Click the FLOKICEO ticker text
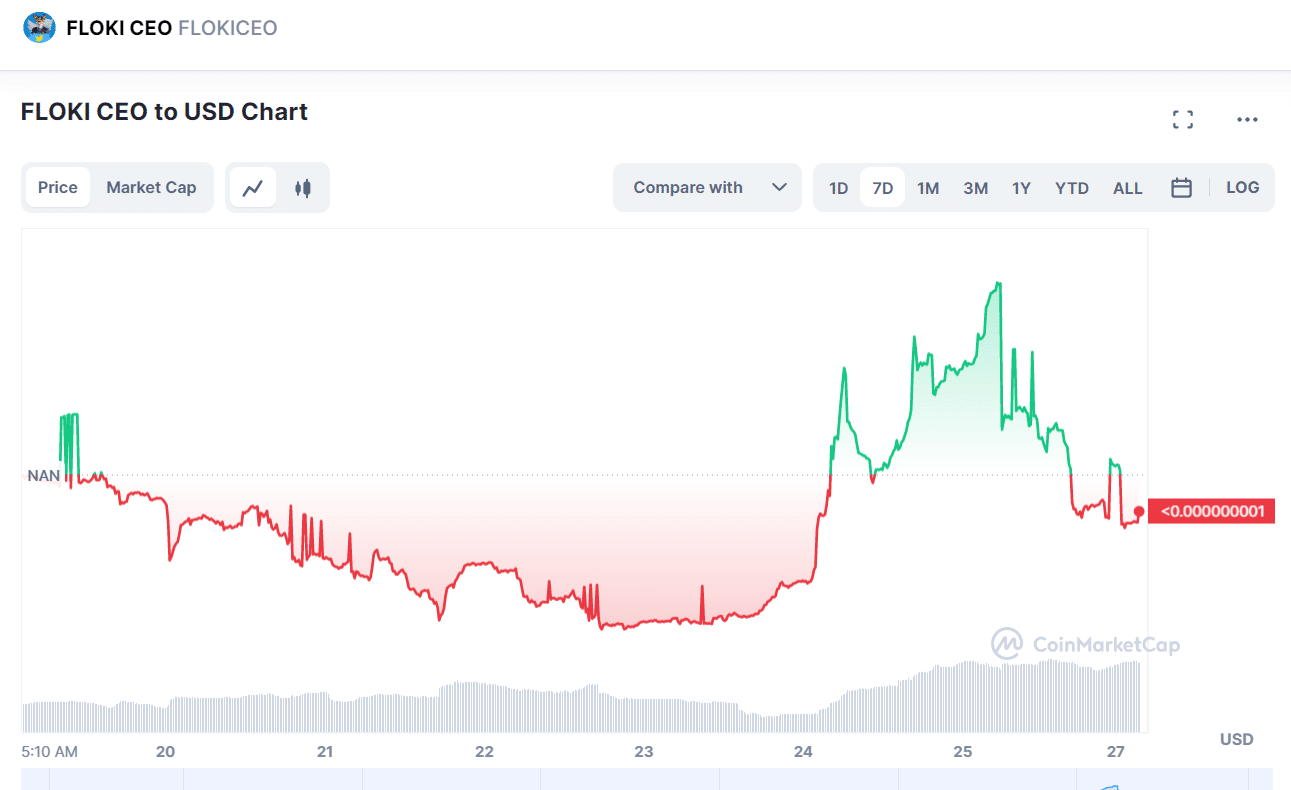The image size is (1291, 790). point(227,28)
